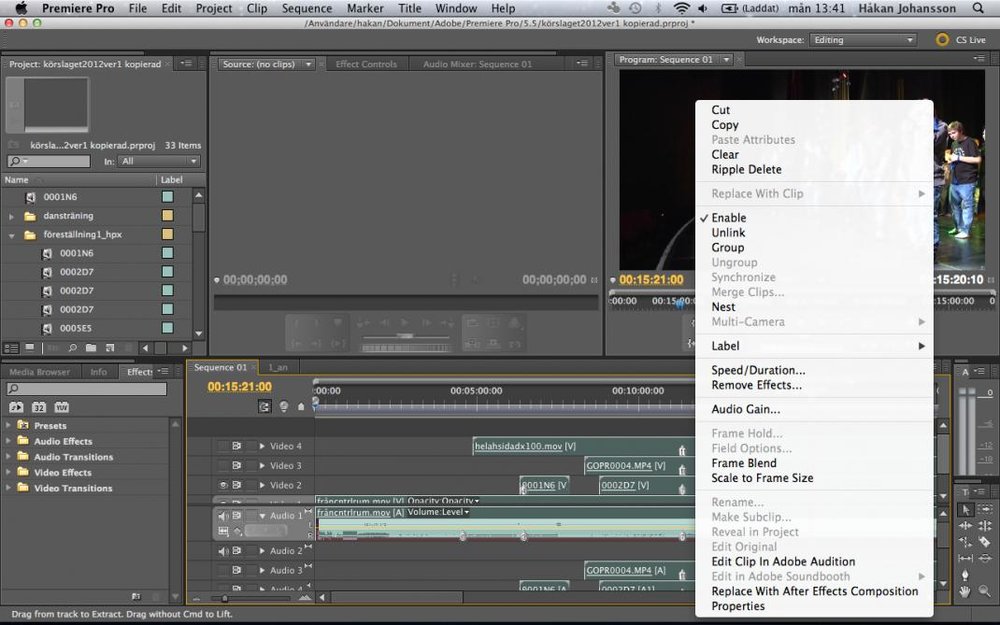Image resolution: width=1000 pixels, height=625 pixels.
Task: Switch Project panel to list view
Action: (x=11, y=348)
